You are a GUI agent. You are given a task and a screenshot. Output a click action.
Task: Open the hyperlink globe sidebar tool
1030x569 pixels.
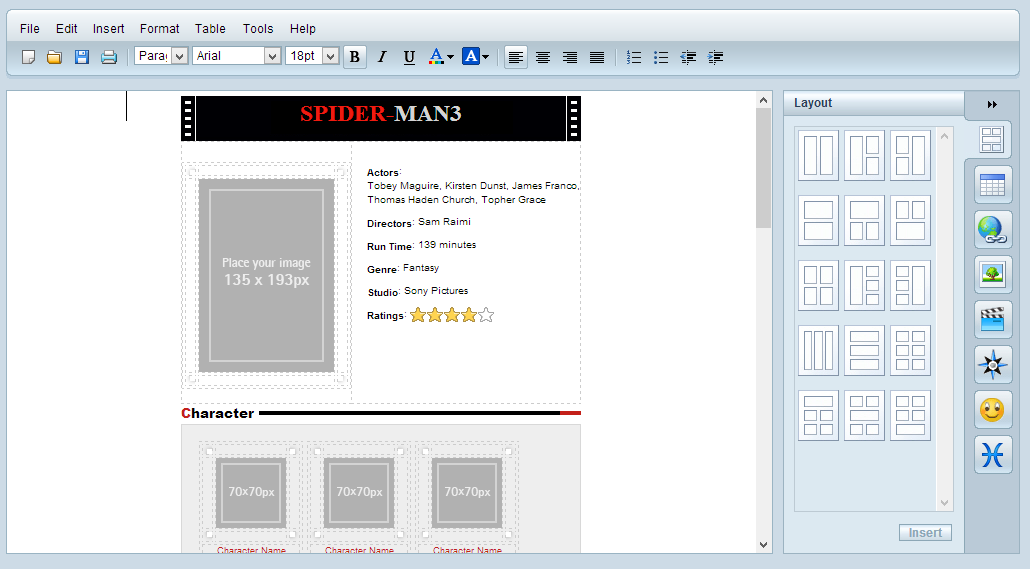tap(992, 230)
